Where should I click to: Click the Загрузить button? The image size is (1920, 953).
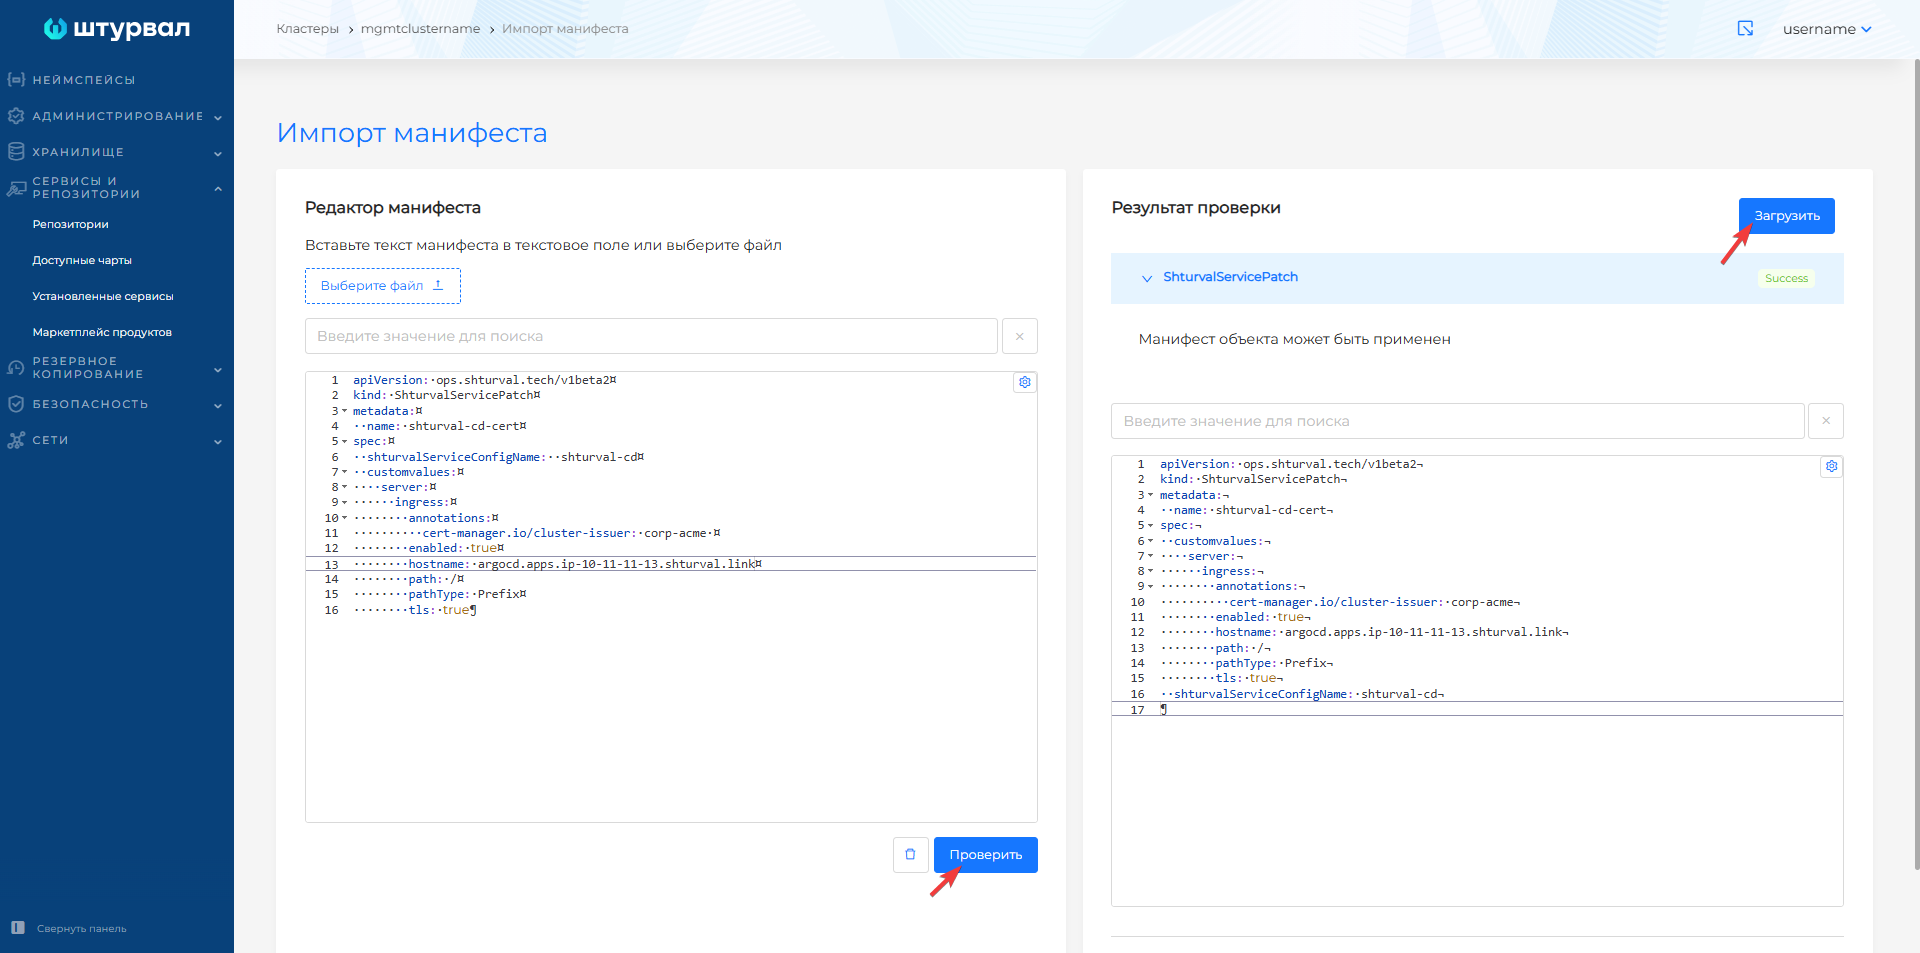point(1787,216)
